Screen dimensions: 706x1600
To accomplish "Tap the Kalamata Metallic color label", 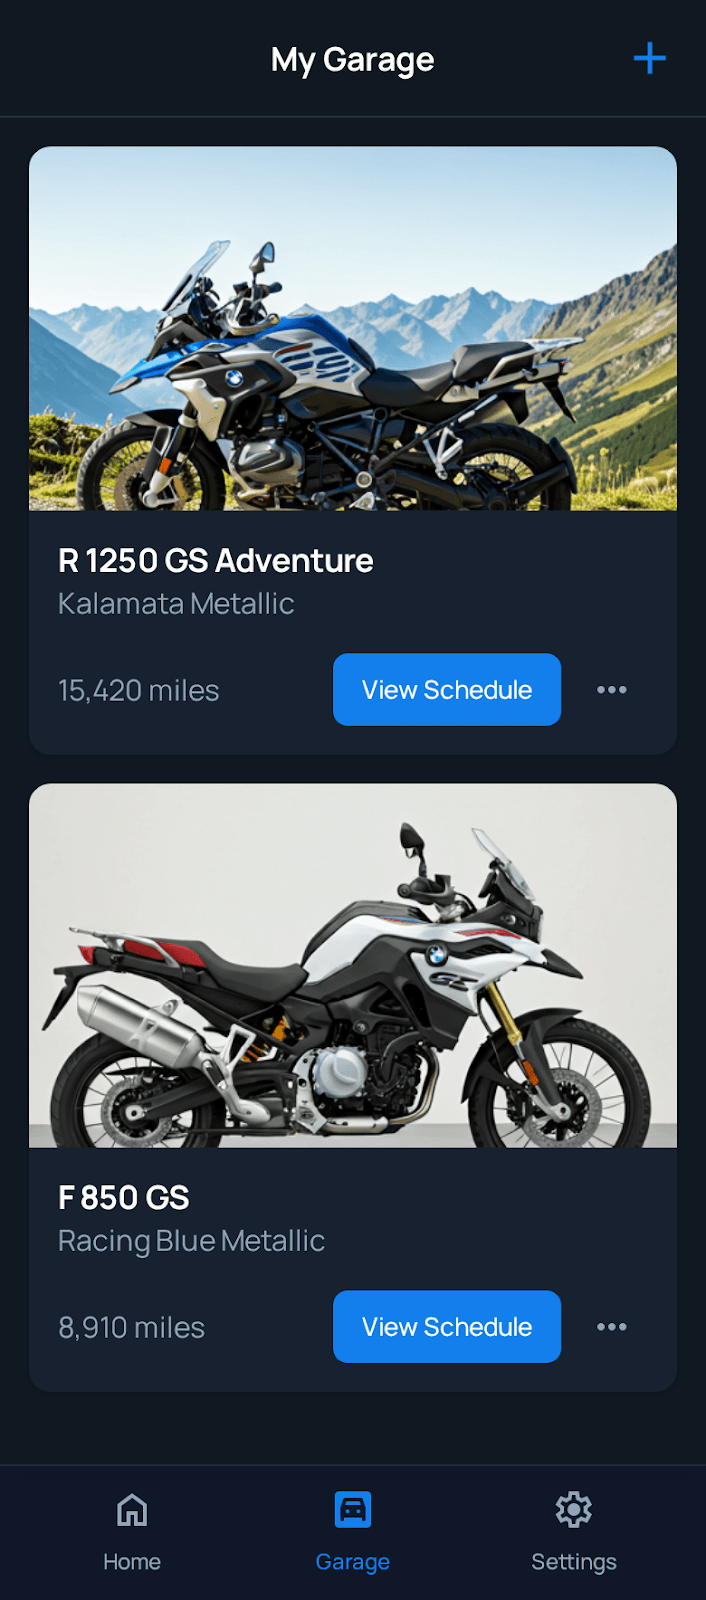I will (175, 603).
